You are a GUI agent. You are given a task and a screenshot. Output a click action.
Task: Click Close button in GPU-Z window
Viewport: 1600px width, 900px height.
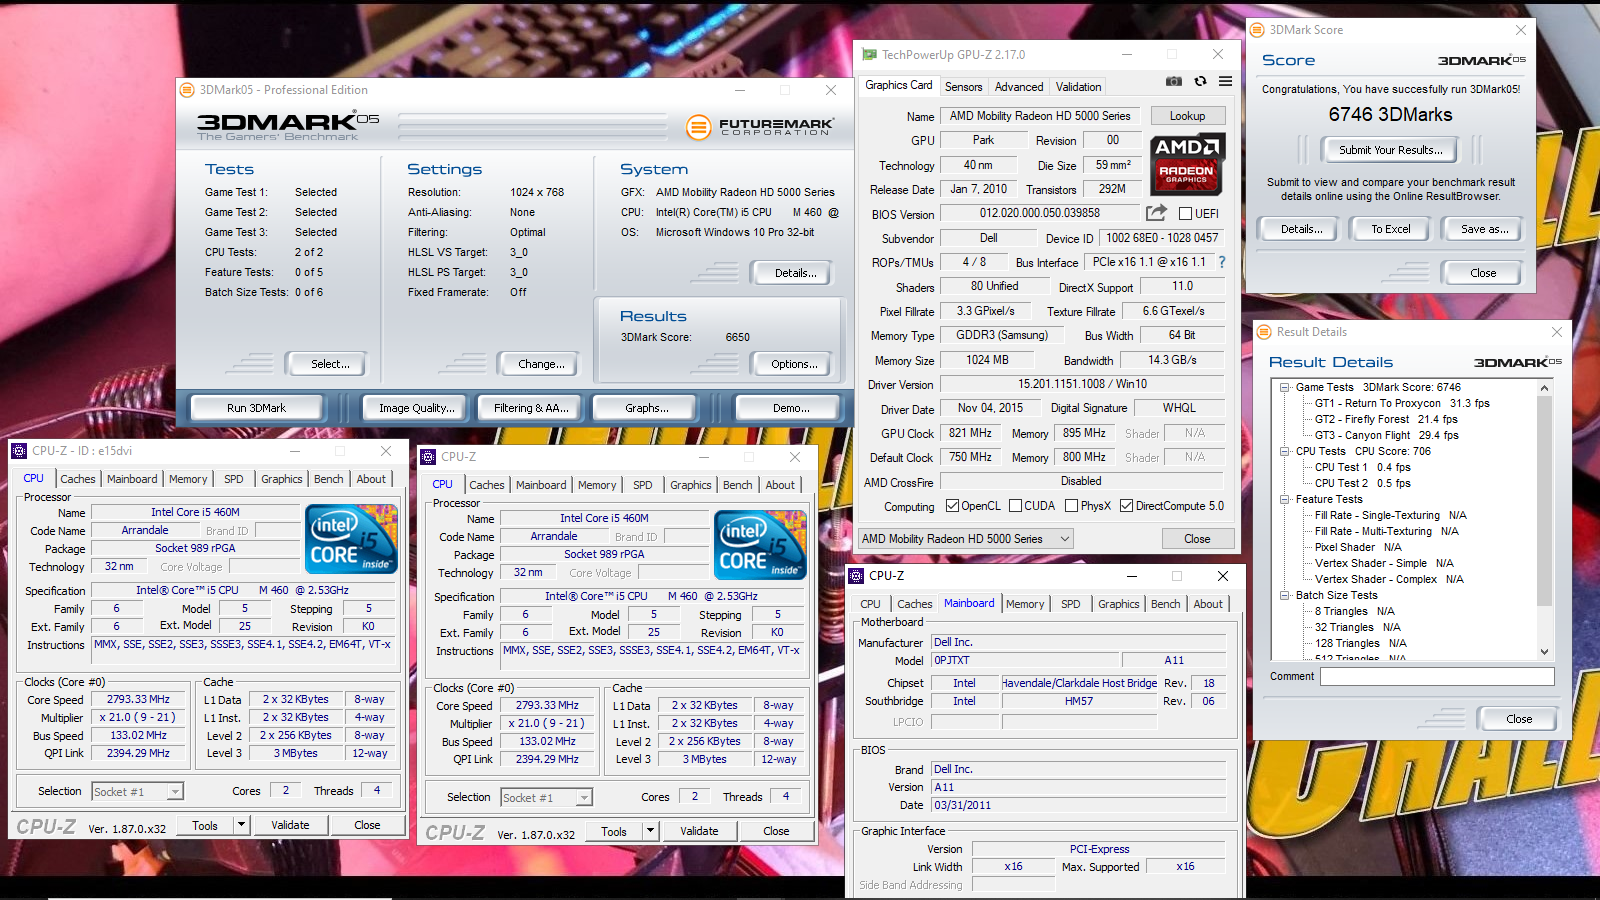tap(1197, 539)
